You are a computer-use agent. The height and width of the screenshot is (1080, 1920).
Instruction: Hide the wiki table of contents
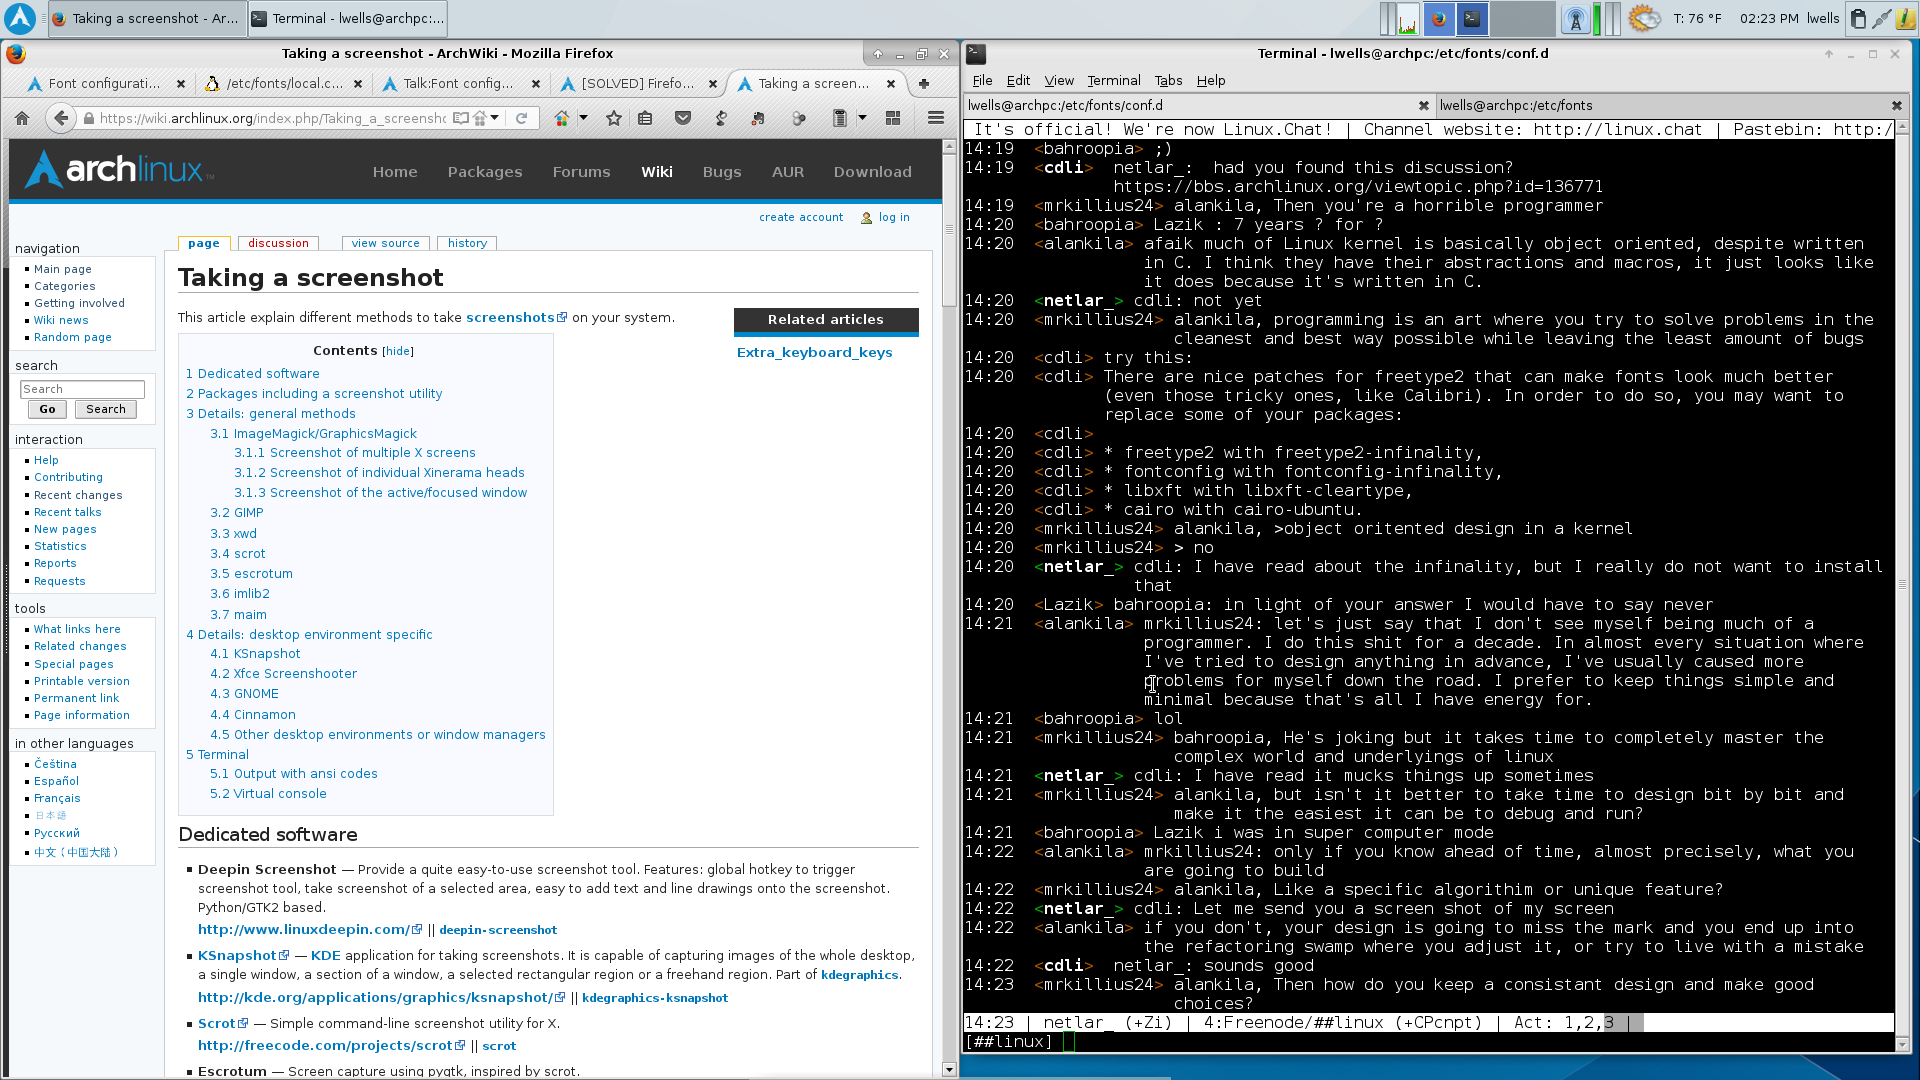tap(398, 352)
